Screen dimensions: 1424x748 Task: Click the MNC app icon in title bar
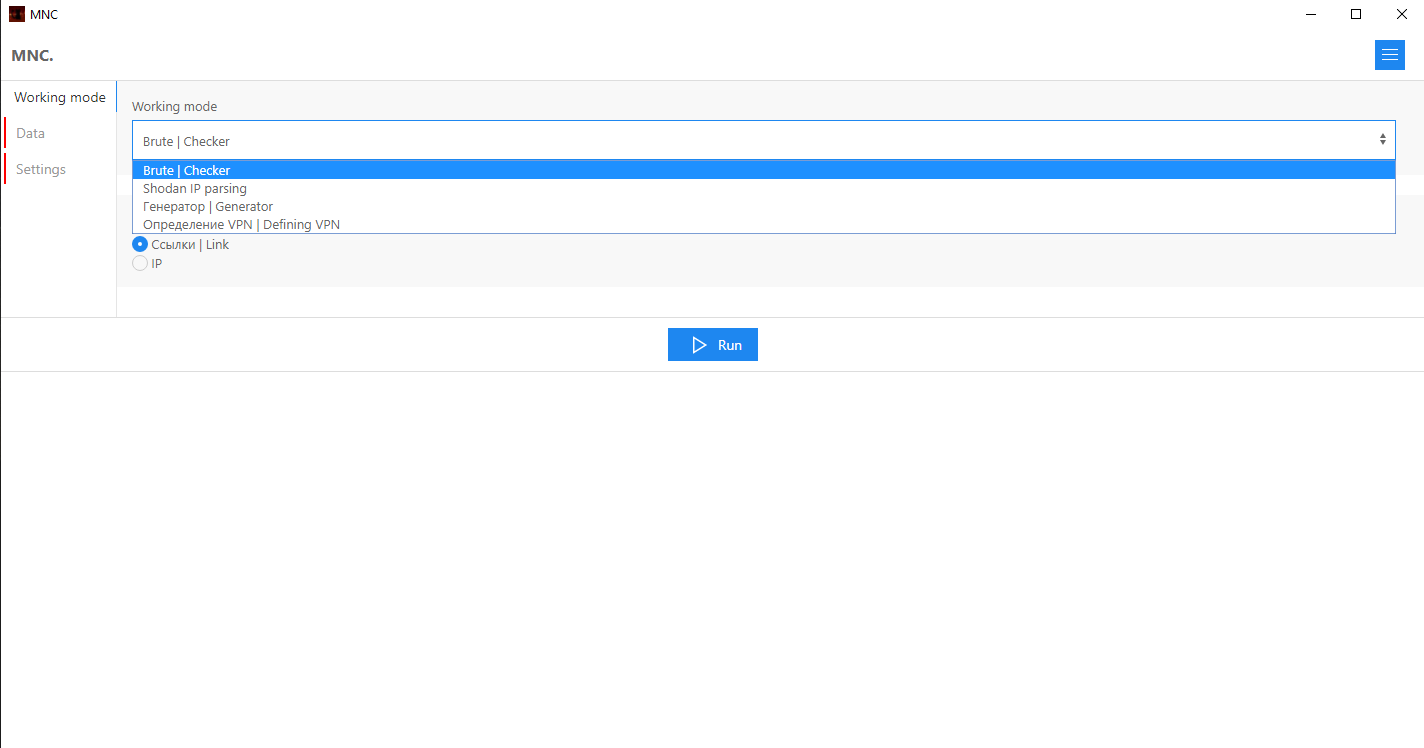(x=16, y=14)
